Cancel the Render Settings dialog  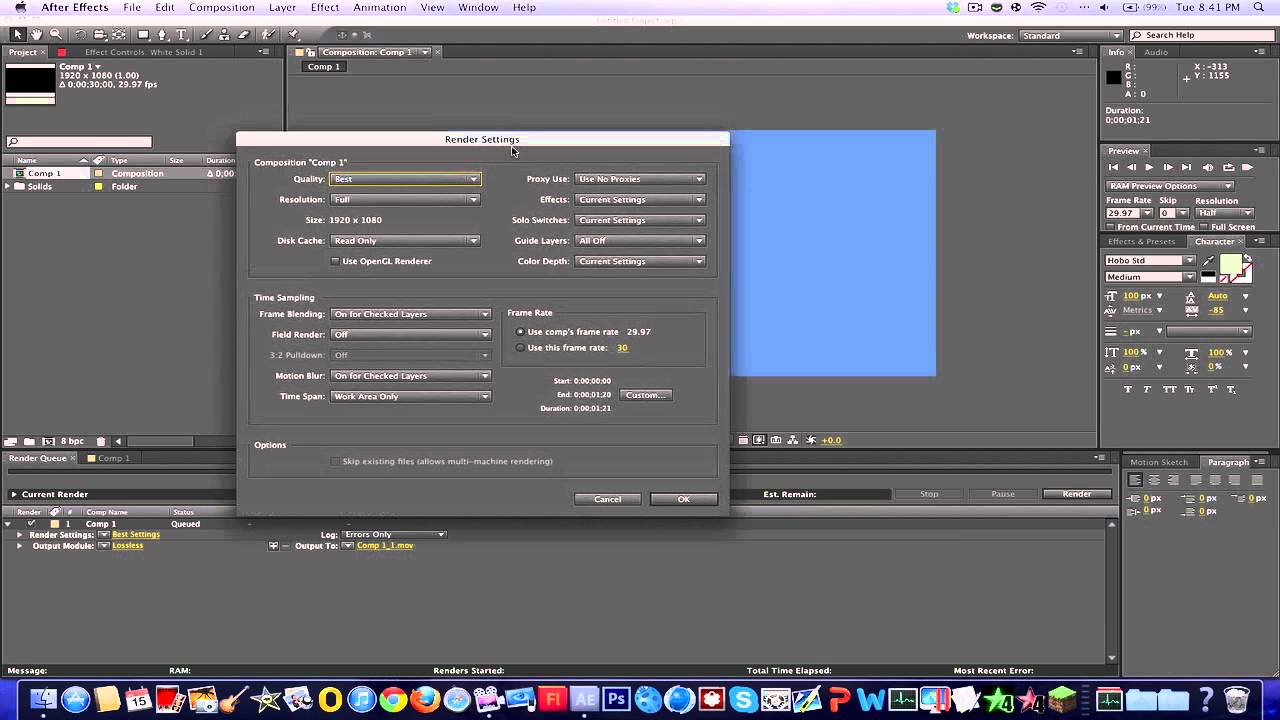click(x=608, y=499)
